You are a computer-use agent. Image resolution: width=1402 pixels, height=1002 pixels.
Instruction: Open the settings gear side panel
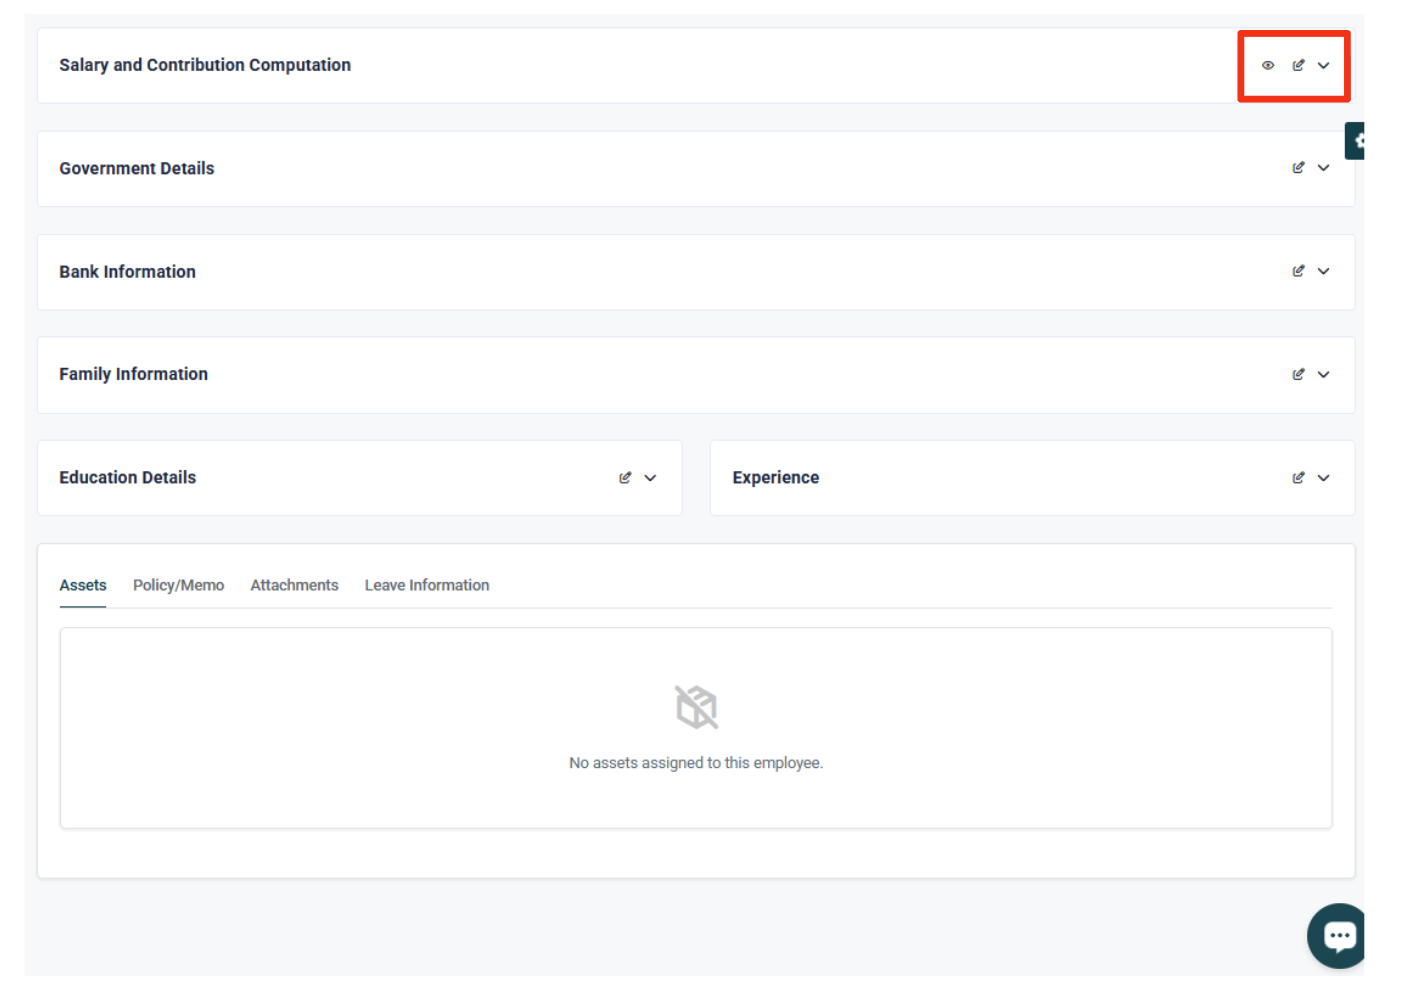pyautogui.click(x=1356, y=141)
